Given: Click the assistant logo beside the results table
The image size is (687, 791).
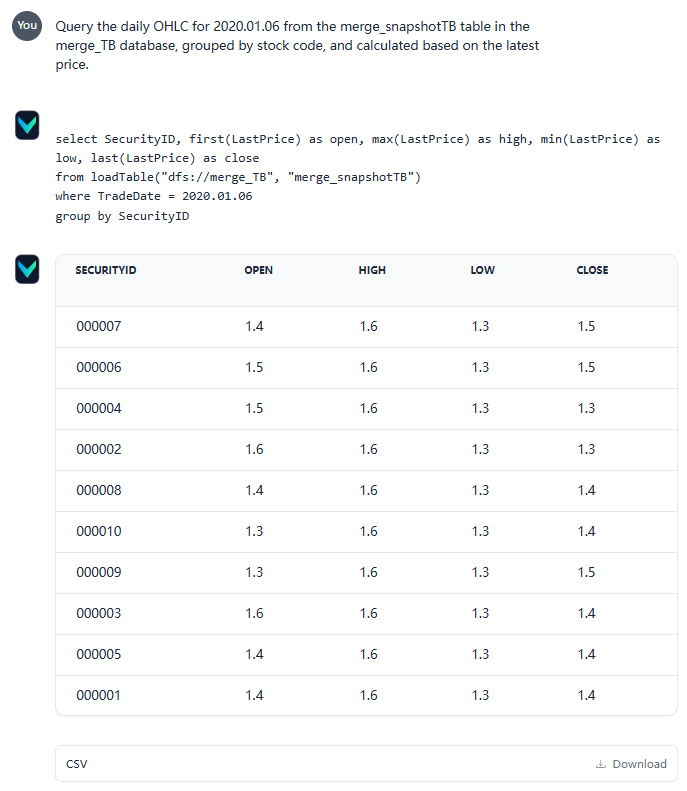Looking at the screenshot, I should click(x=27, y=268).
